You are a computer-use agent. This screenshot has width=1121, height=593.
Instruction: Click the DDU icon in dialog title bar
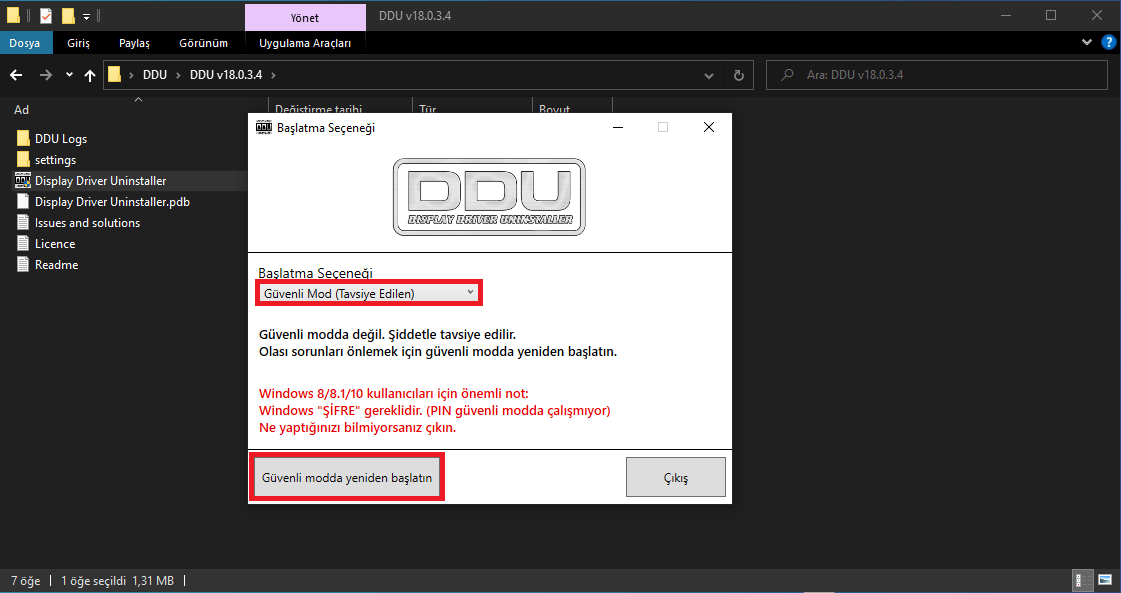tap(264, 128)
